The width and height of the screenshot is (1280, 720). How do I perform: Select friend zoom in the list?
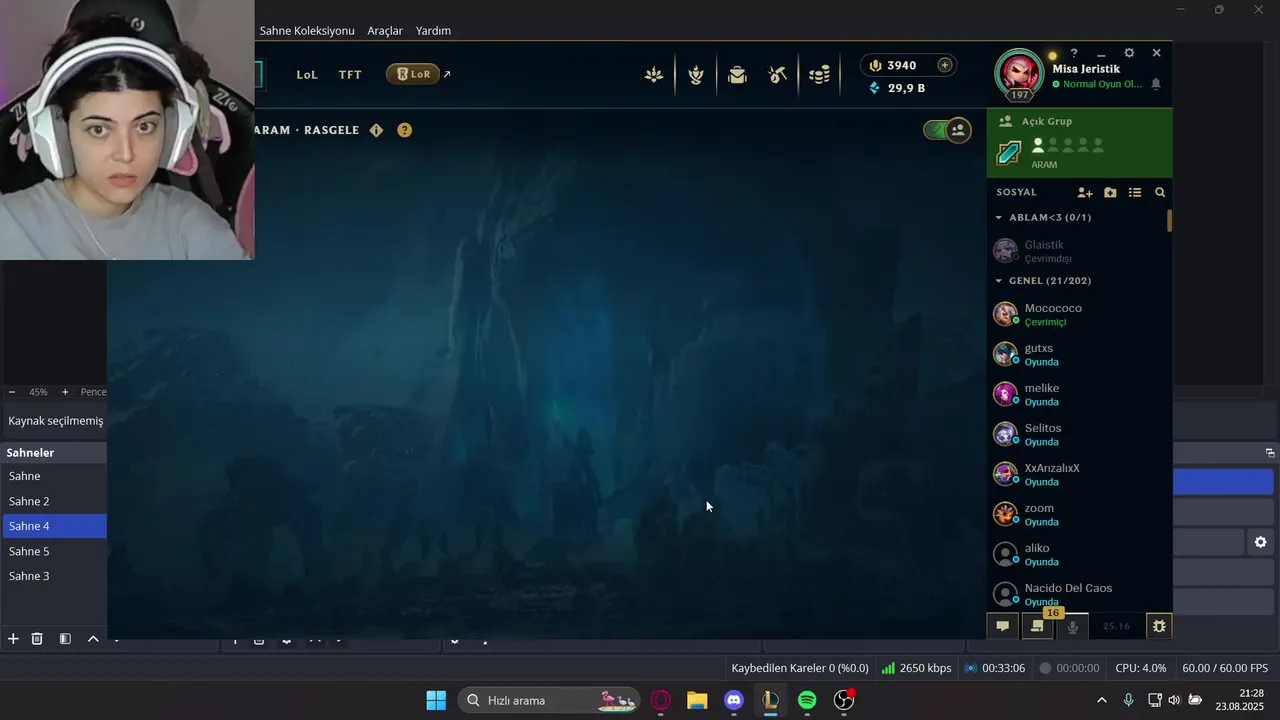[1078, 514]
